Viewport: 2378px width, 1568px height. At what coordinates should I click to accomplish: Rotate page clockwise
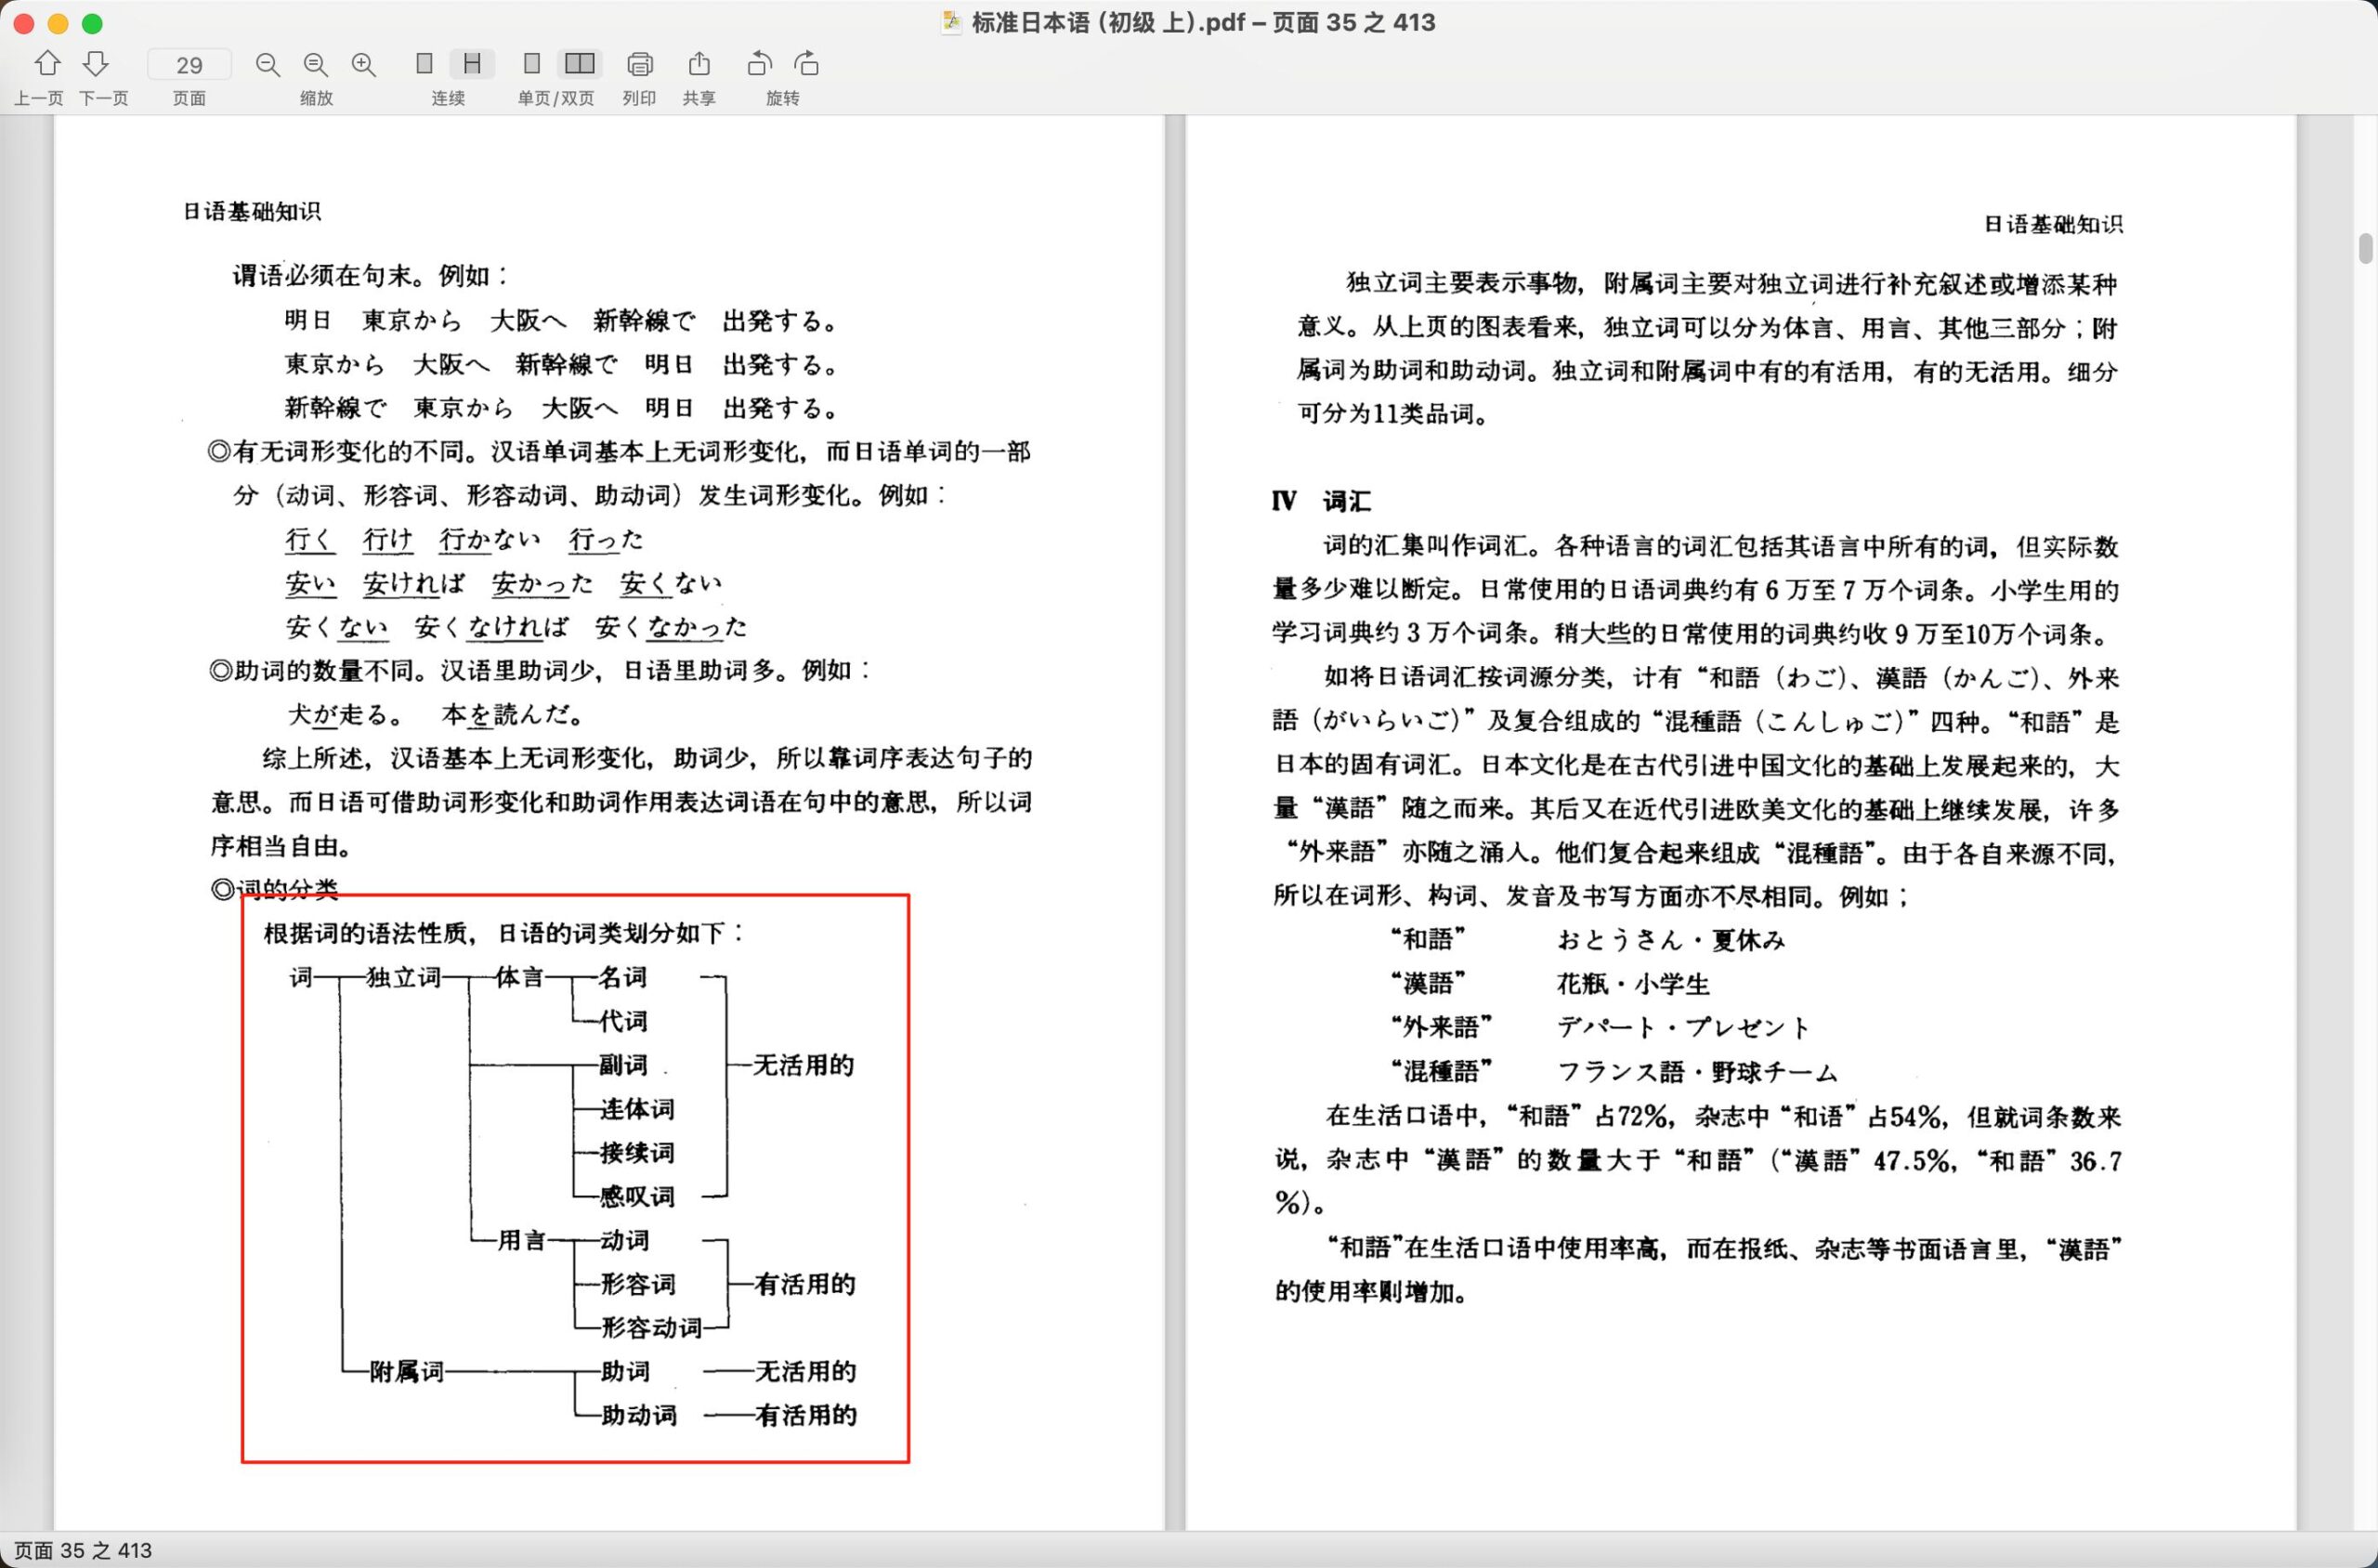[x=807, y=64]
